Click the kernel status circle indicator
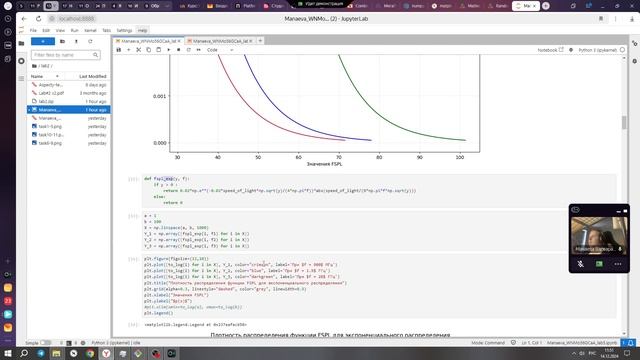The width and height of the screenshot is (640, 360). [622, 50]
